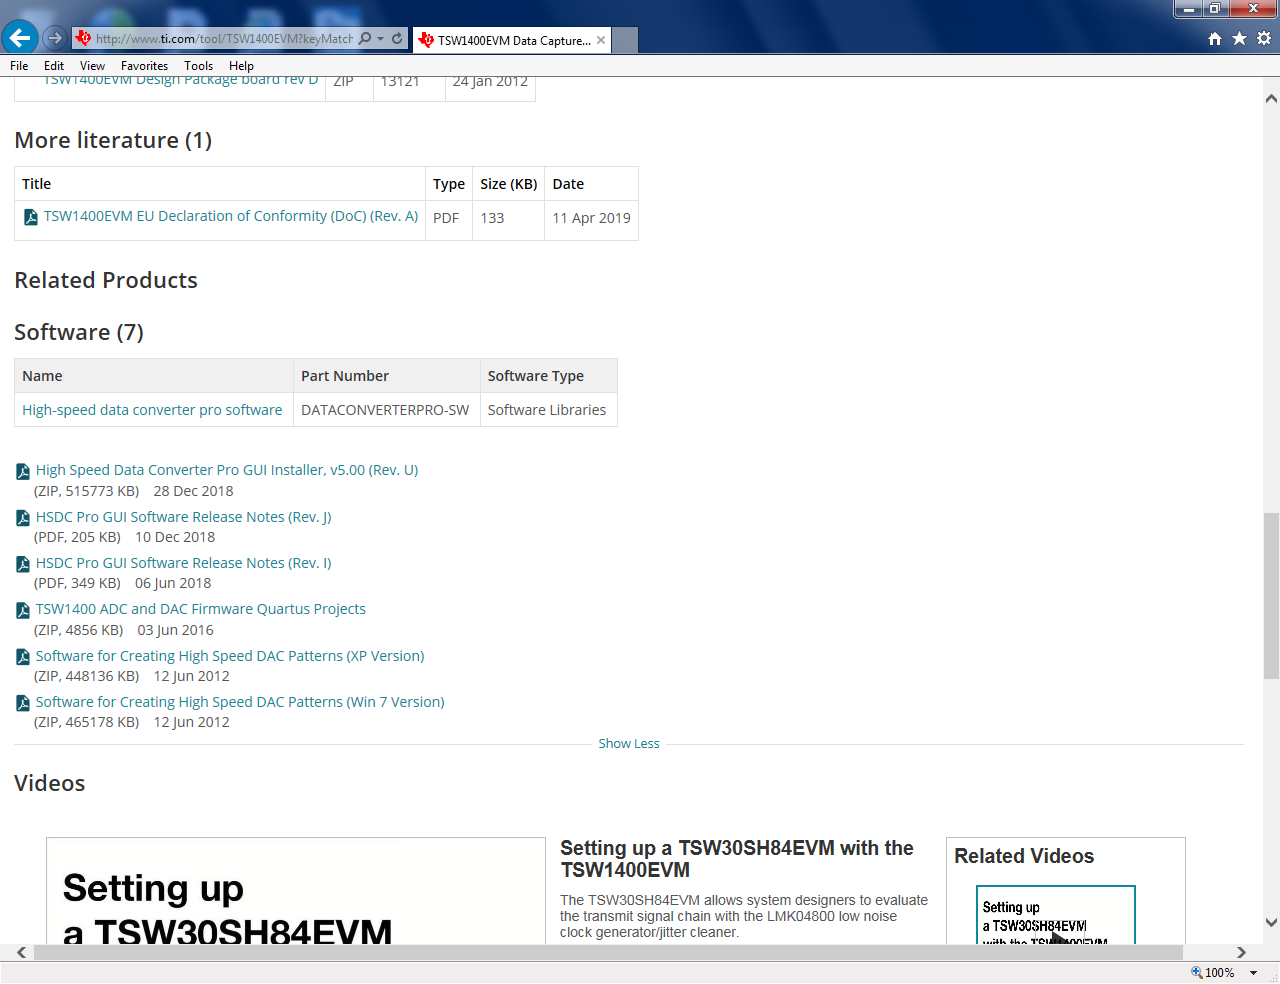
Task: Click the vertical scrollbar down arrow
Action: (1271, 923)
